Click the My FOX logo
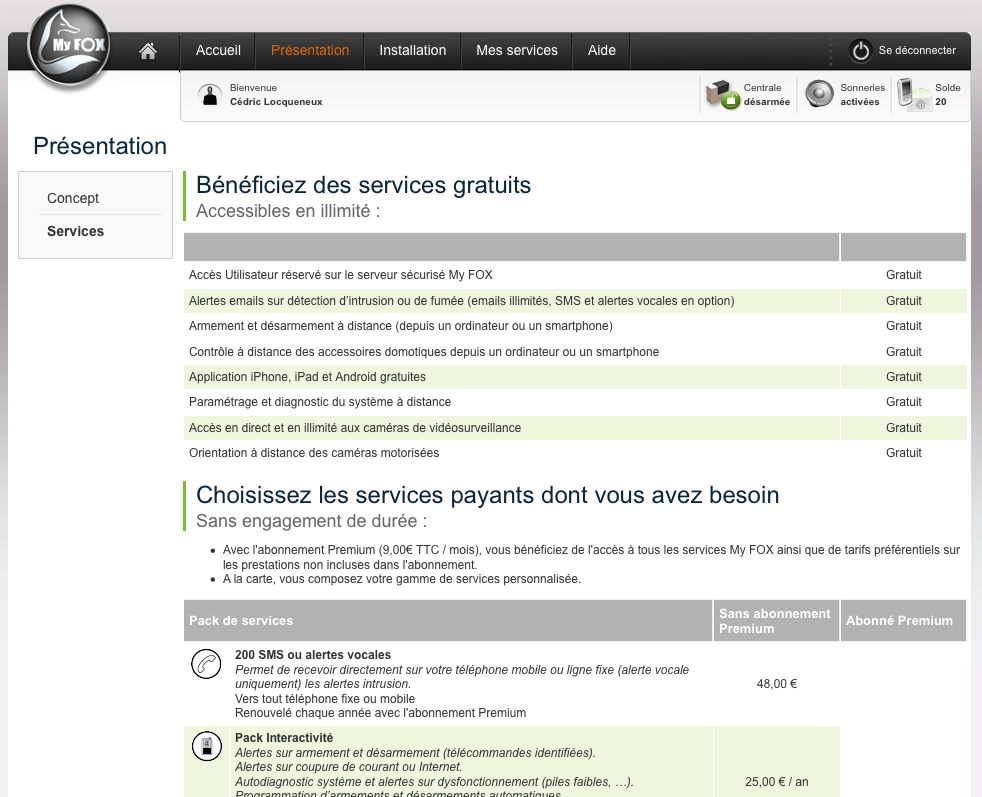The image size is (982, 797). (69, 46)
